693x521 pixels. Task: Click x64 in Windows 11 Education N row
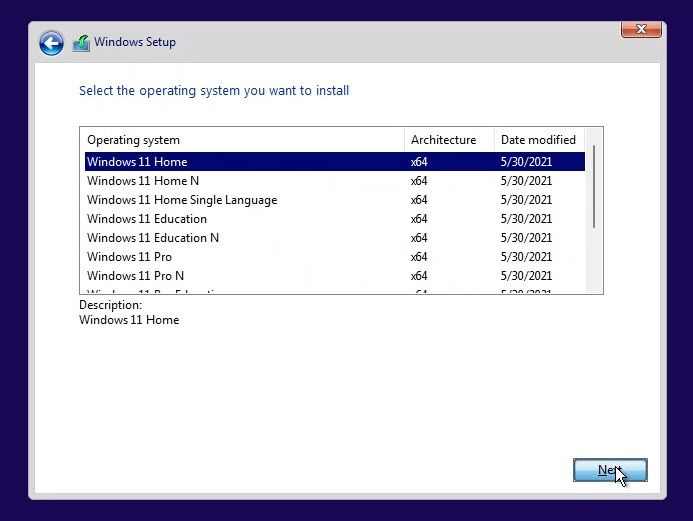click(x=419, y=238)
